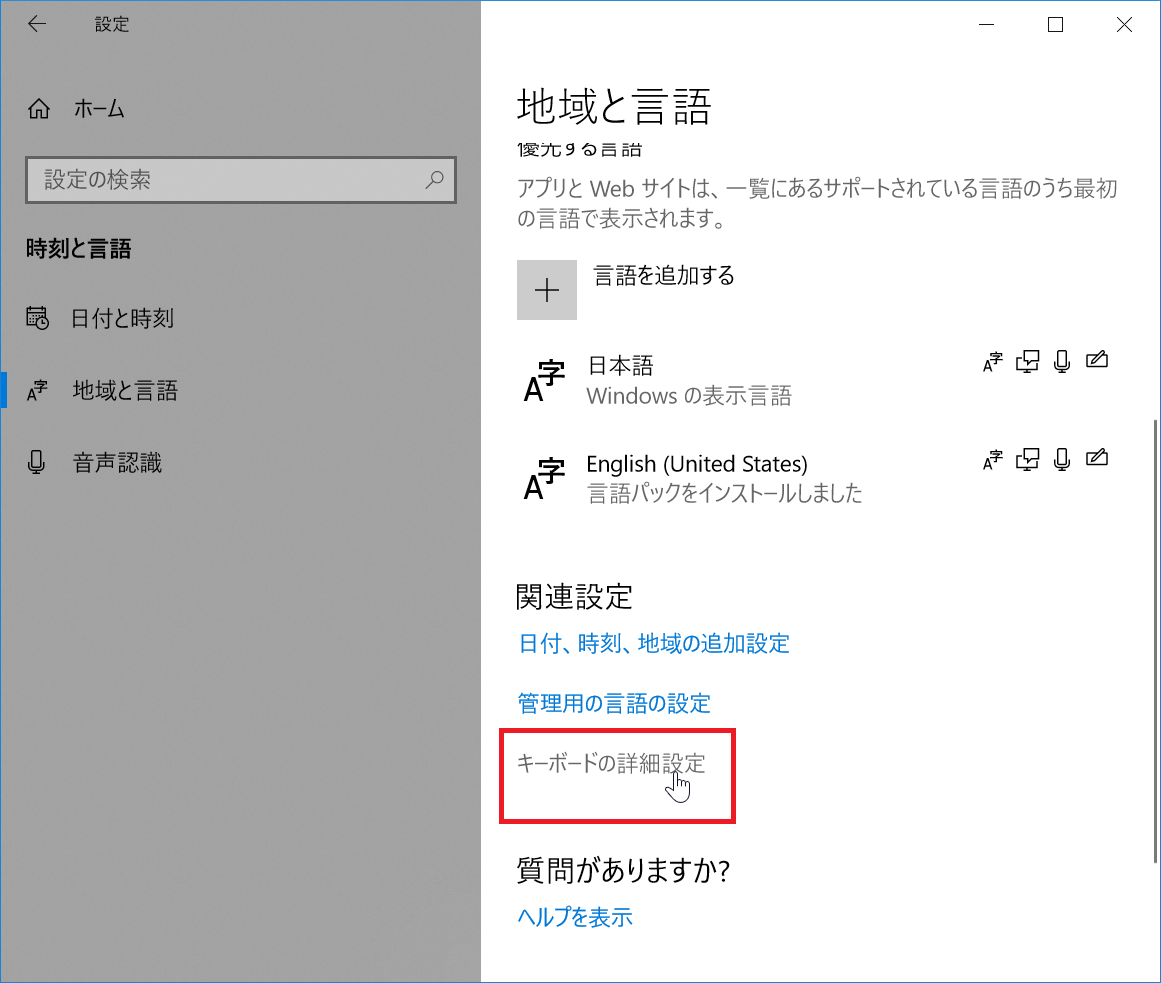
Task: Focus the 設定の検索 input field
Action: 225,180
